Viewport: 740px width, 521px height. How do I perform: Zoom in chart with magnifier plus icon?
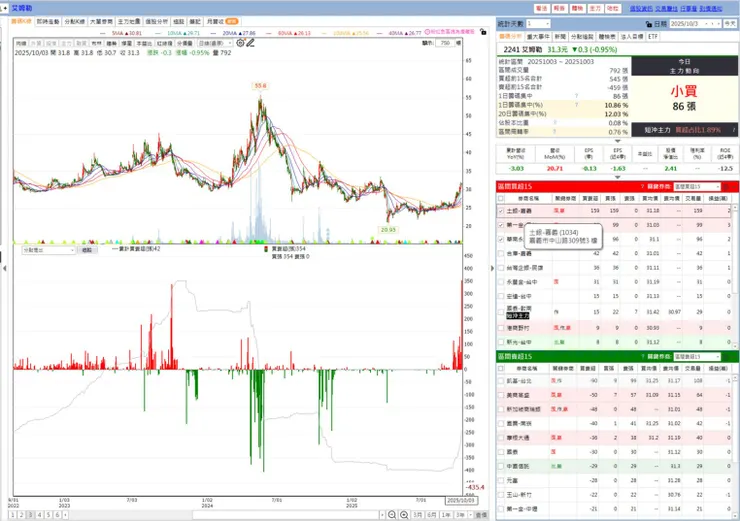404,515
